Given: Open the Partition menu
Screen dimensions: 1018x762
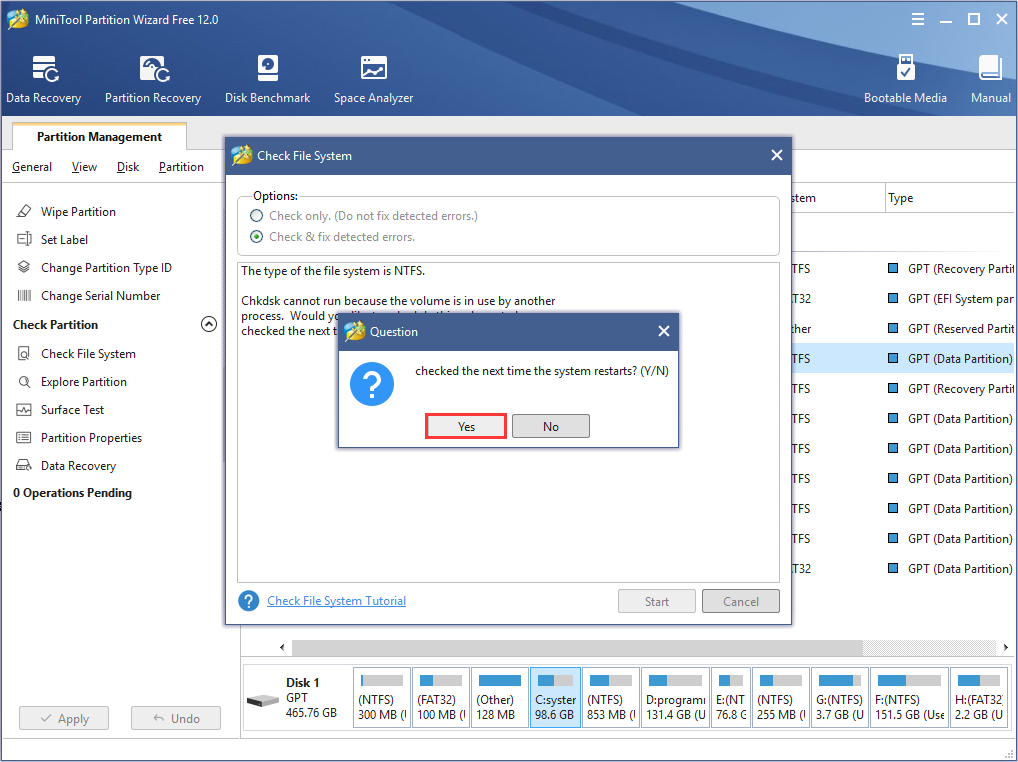Looking at the screenshot, I should (181, 167).
